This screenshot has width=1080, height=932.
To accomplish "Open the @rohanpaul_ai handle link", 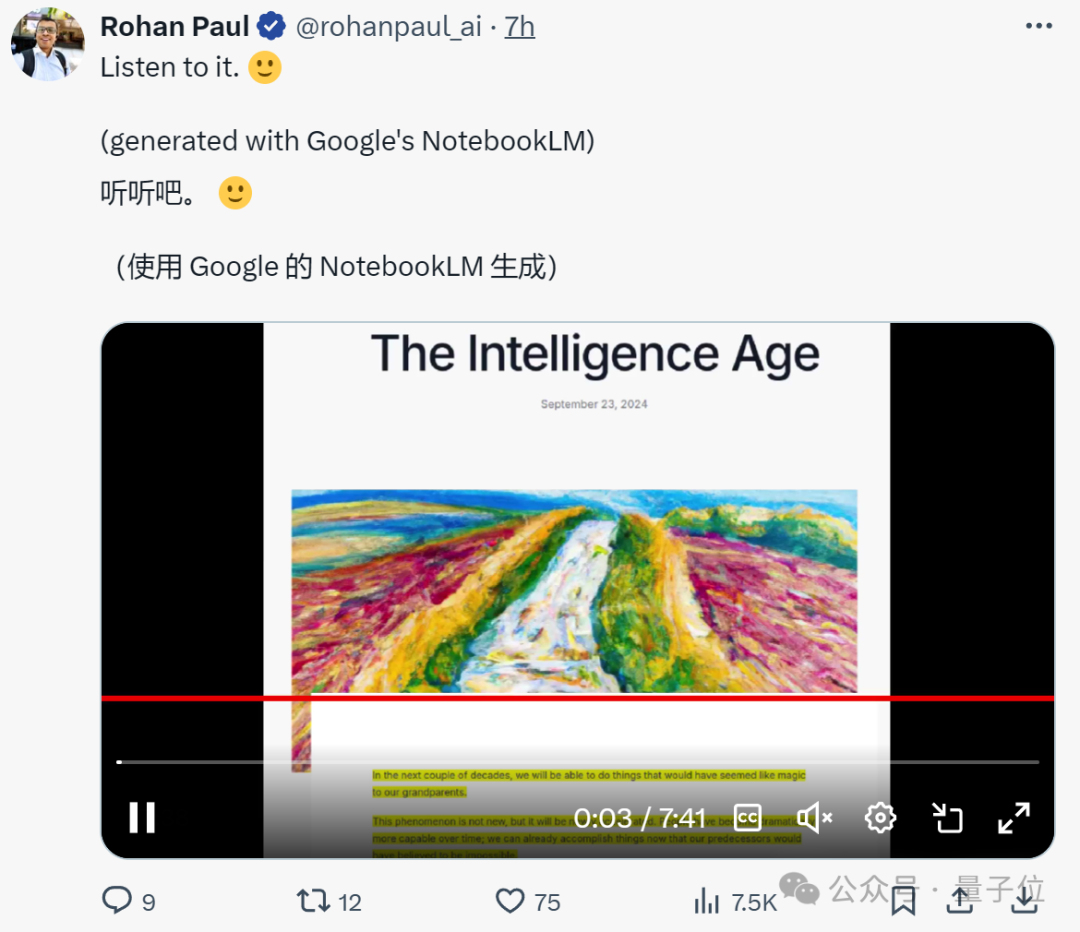I will (x=390, y=27).
